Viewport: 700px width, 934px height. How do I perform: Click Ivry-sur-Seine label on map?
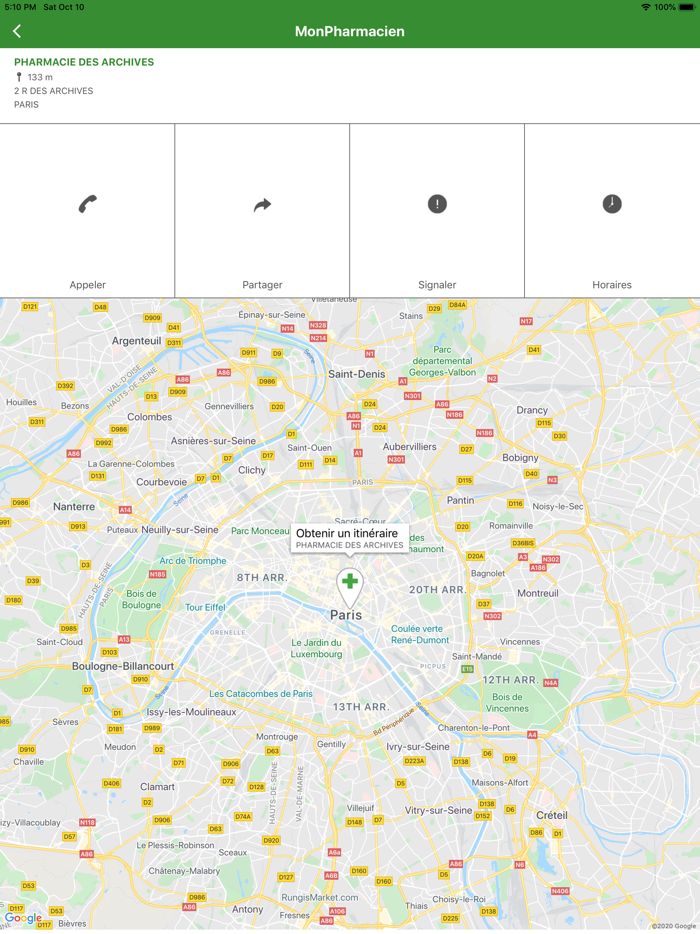coord(418,746)
